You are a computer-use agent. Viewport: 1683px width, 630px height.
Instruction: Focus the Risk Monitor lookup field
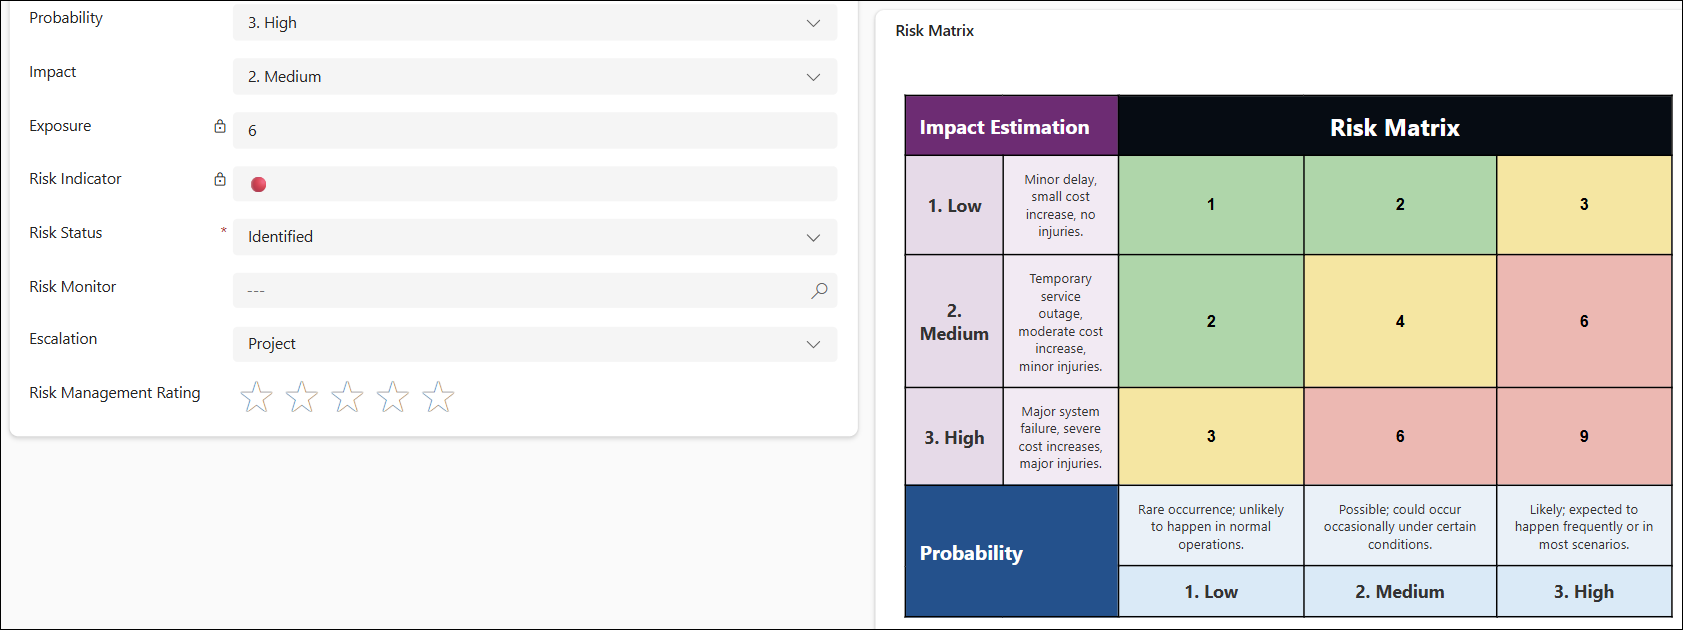click(520, 291)
